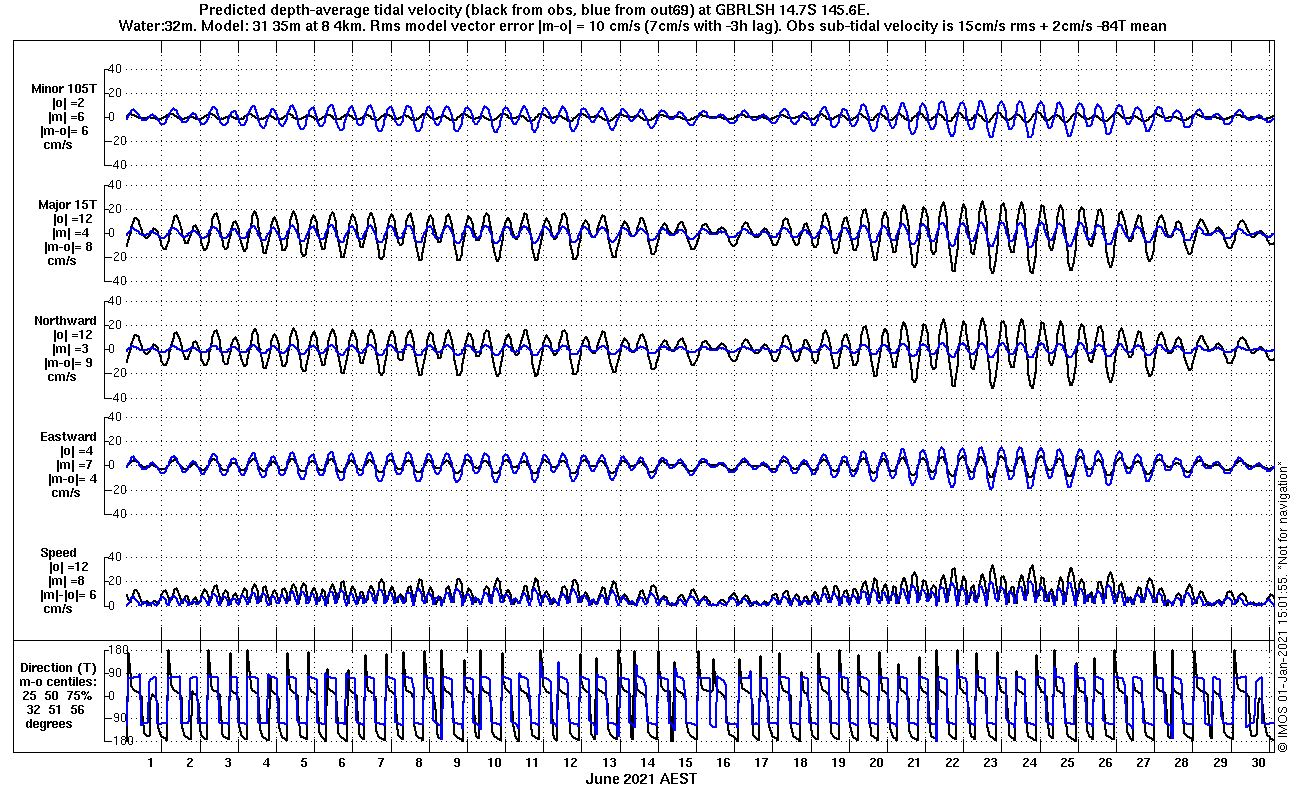Click the subtitle line starting 'Water:32m. Model:'
Viewport: 1300px width, 800px height.
click(x=642, y=25)
